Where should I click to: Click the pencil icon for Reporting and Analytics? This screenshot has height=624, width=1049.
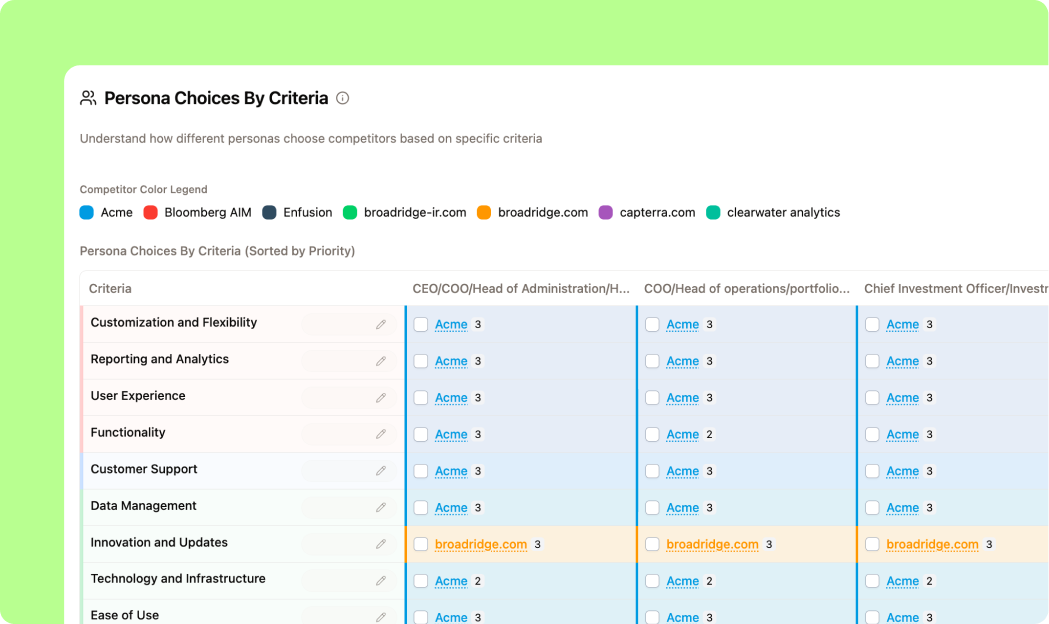(x=381, y=361)
